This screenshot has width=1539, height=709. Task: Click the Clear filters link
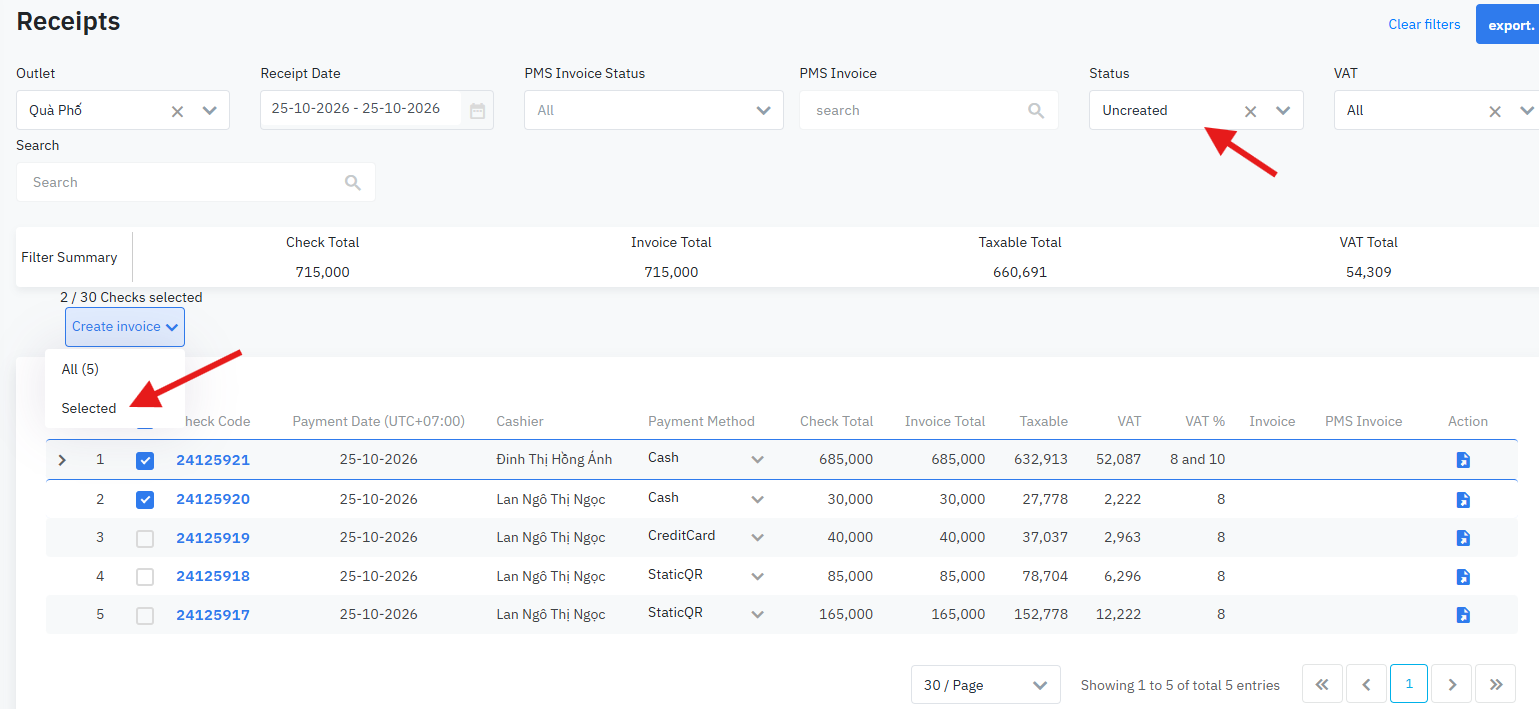[x=1424, y=24]
